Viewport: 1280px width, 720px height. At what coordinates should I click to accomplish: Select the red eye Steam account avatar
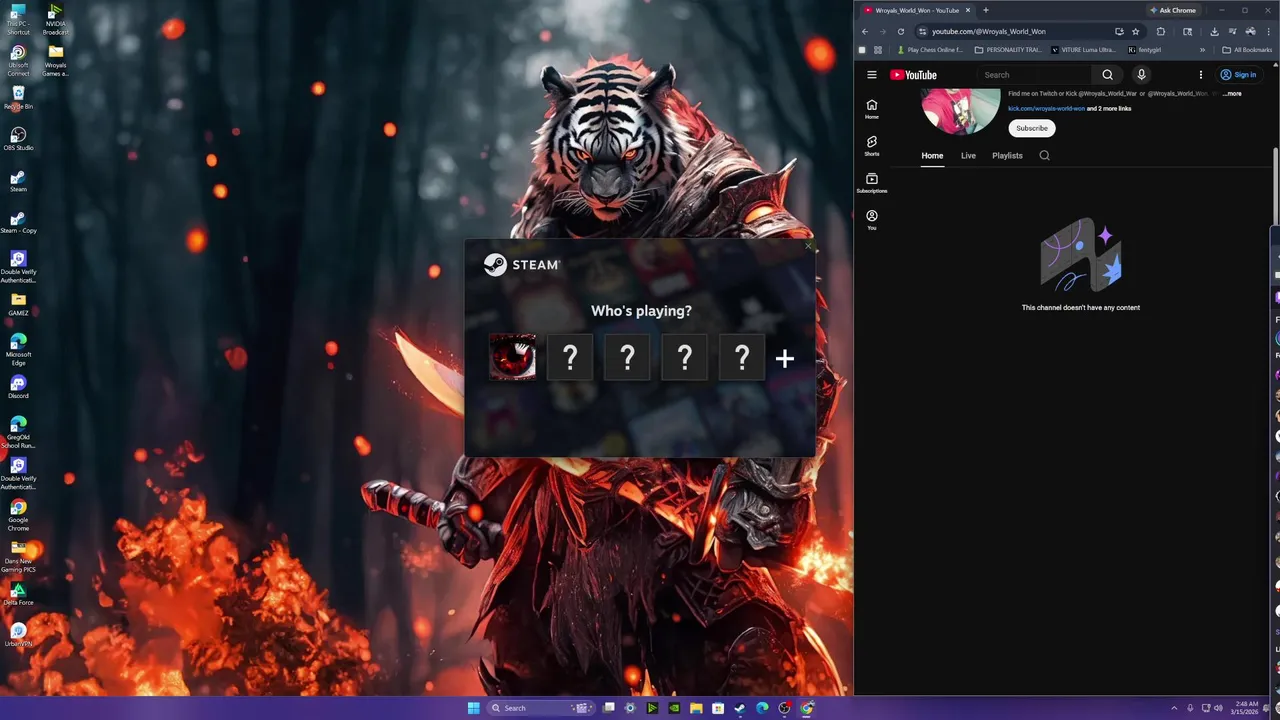[512, 357]
